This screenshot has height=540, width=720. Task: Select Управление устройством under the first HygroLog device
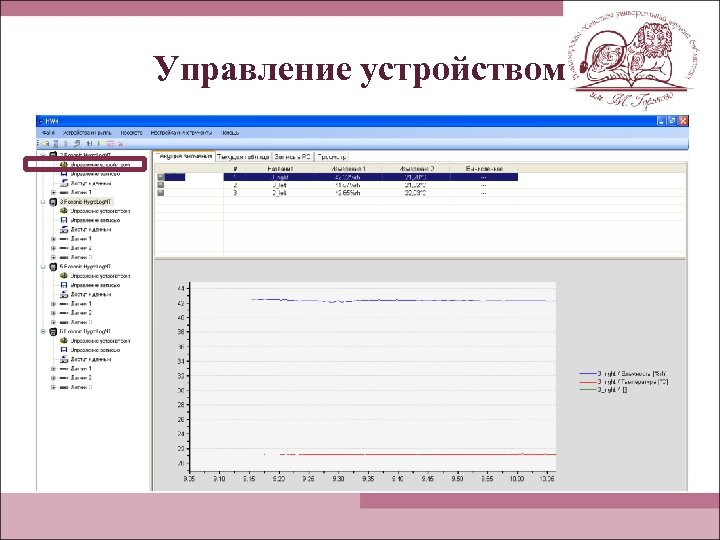pyautogui.click(x=101, y=164)
